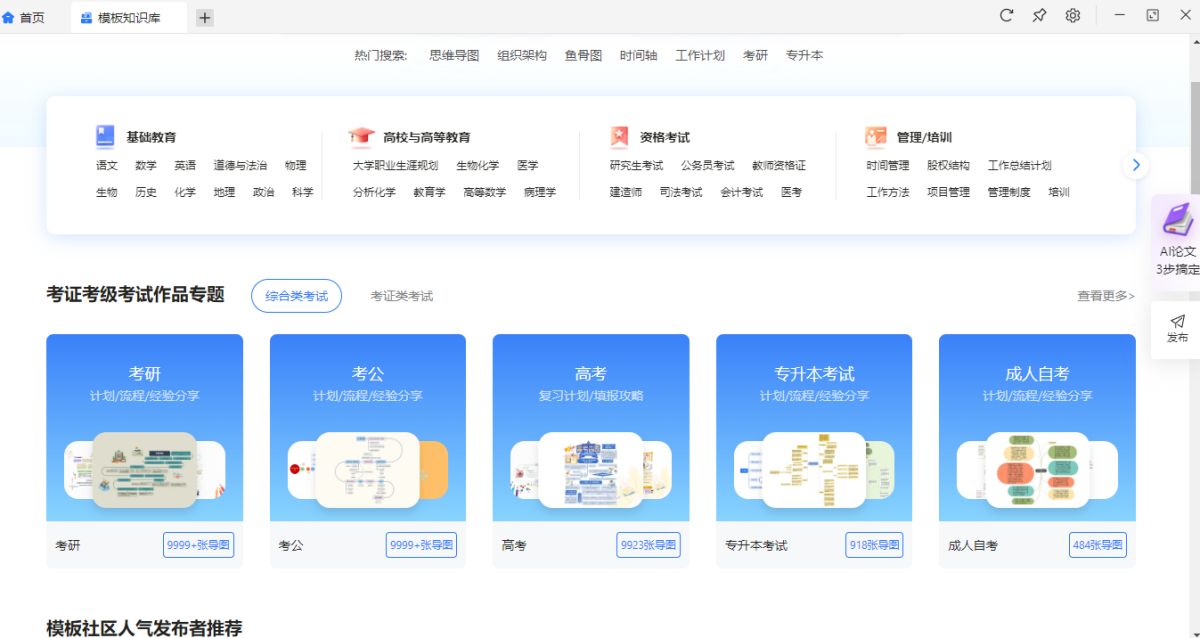1200x638 pixels.
Task: Click the 9923张导图 badge under 高考
Action: pos(648,545)
